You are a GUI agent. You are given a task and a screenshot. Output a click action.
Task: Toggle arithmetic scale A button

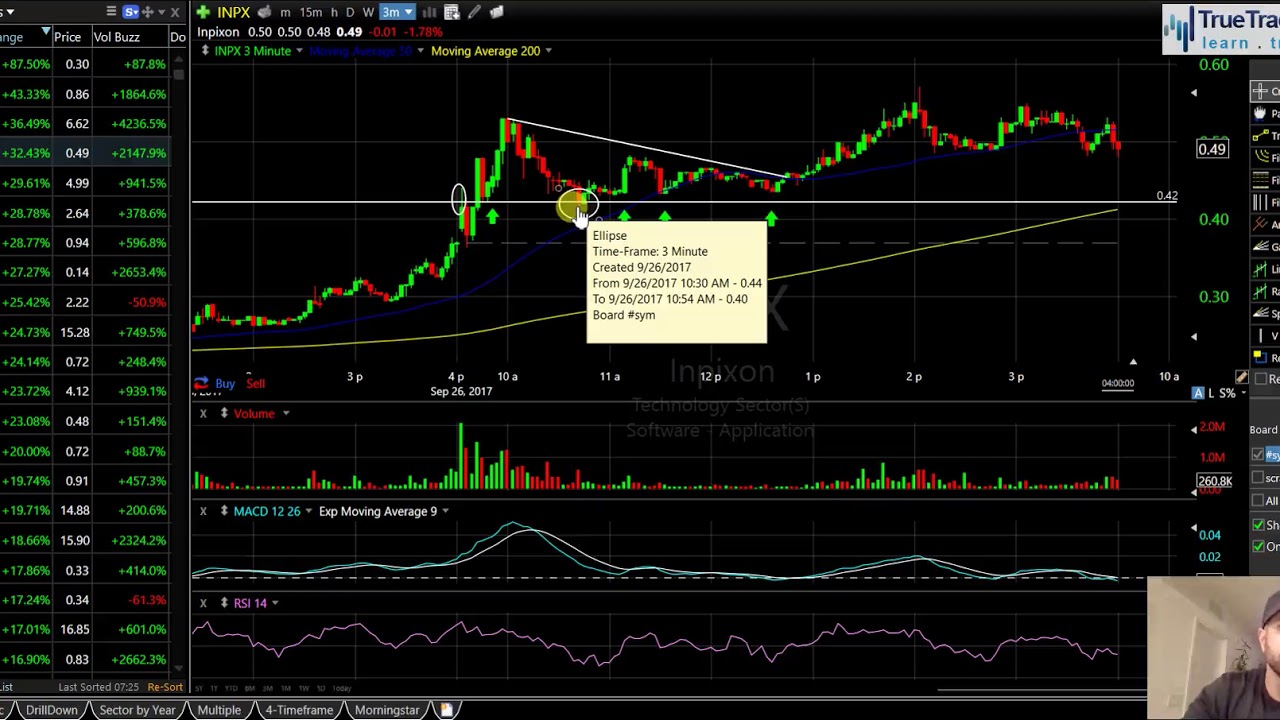tap(1198, 393)
